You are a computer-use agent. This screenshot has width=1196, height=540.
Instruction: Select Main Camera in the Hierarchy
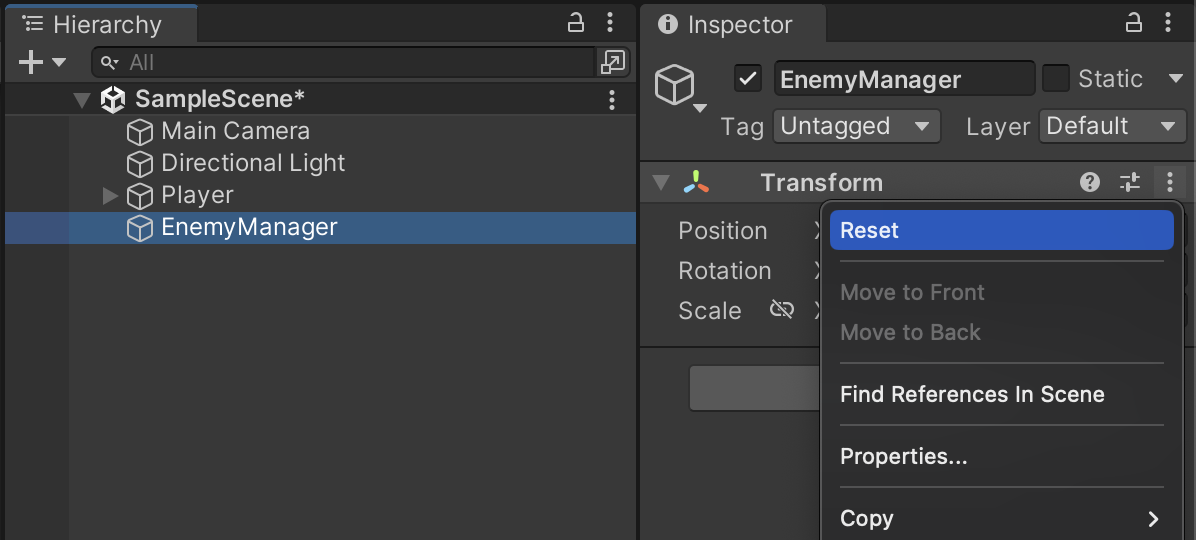(x=235, y=131)
